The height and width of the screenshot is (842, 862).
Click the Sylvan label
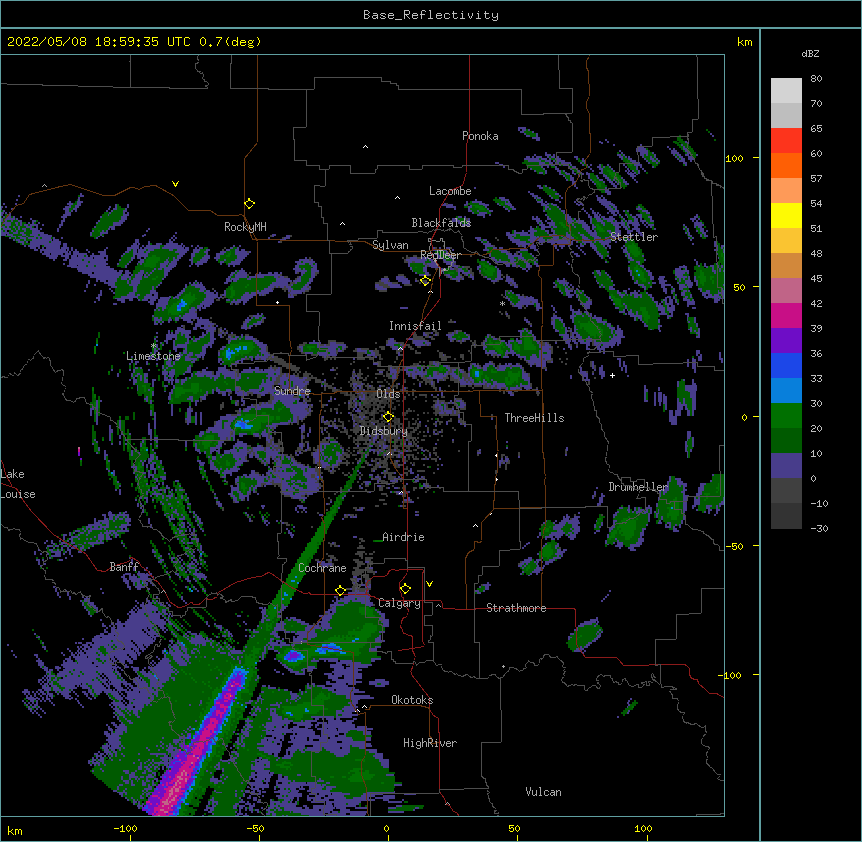click(x=390, y=245)
